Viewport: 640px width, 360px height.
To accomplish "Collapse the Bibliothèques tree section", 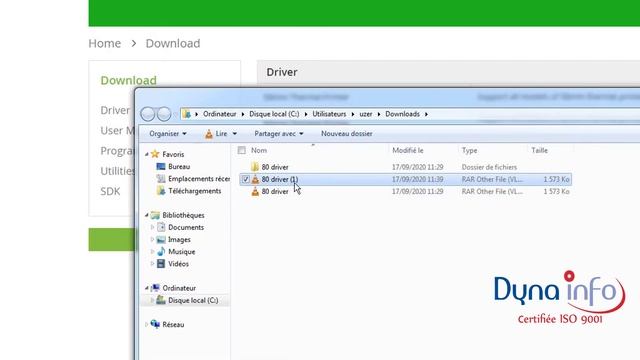I will pyautogui.click(x=147, y=215).
